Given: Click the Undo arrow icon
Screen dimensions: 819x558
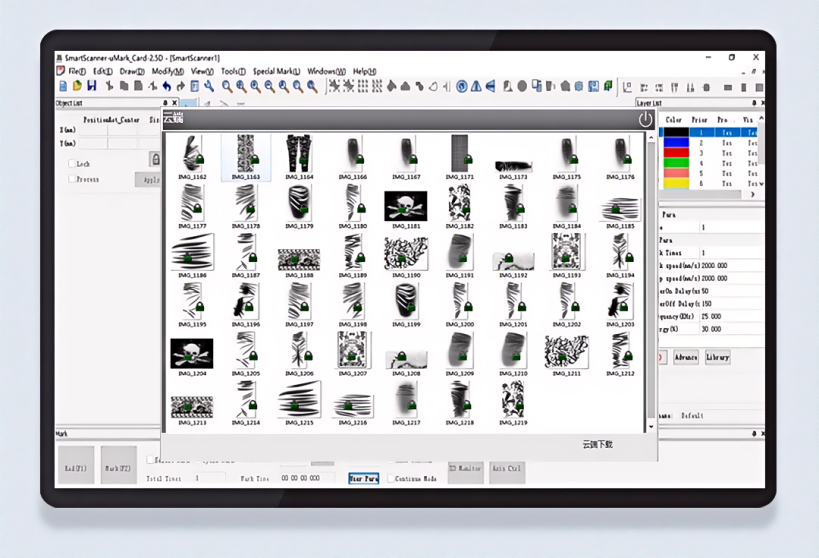Looking at the screenshot, I should (x=166, y=87).
